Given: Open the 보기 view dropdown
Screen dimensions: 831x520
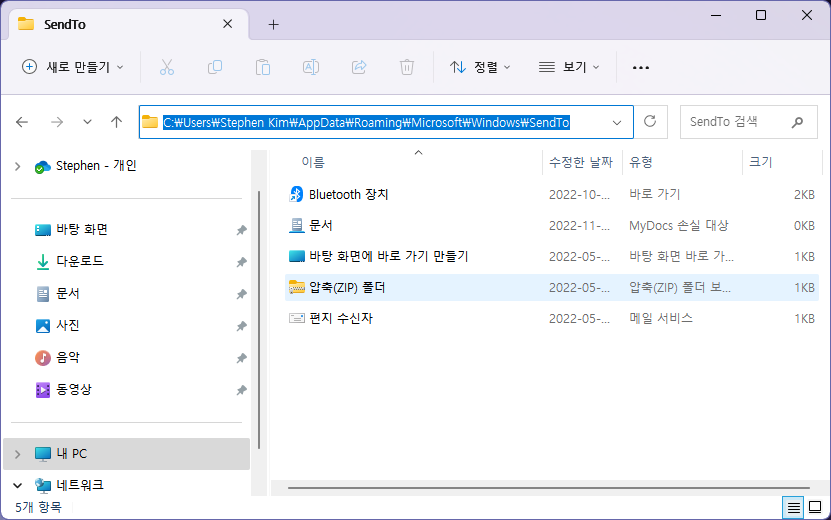Looking at the screenshot, I should (569, 67).
